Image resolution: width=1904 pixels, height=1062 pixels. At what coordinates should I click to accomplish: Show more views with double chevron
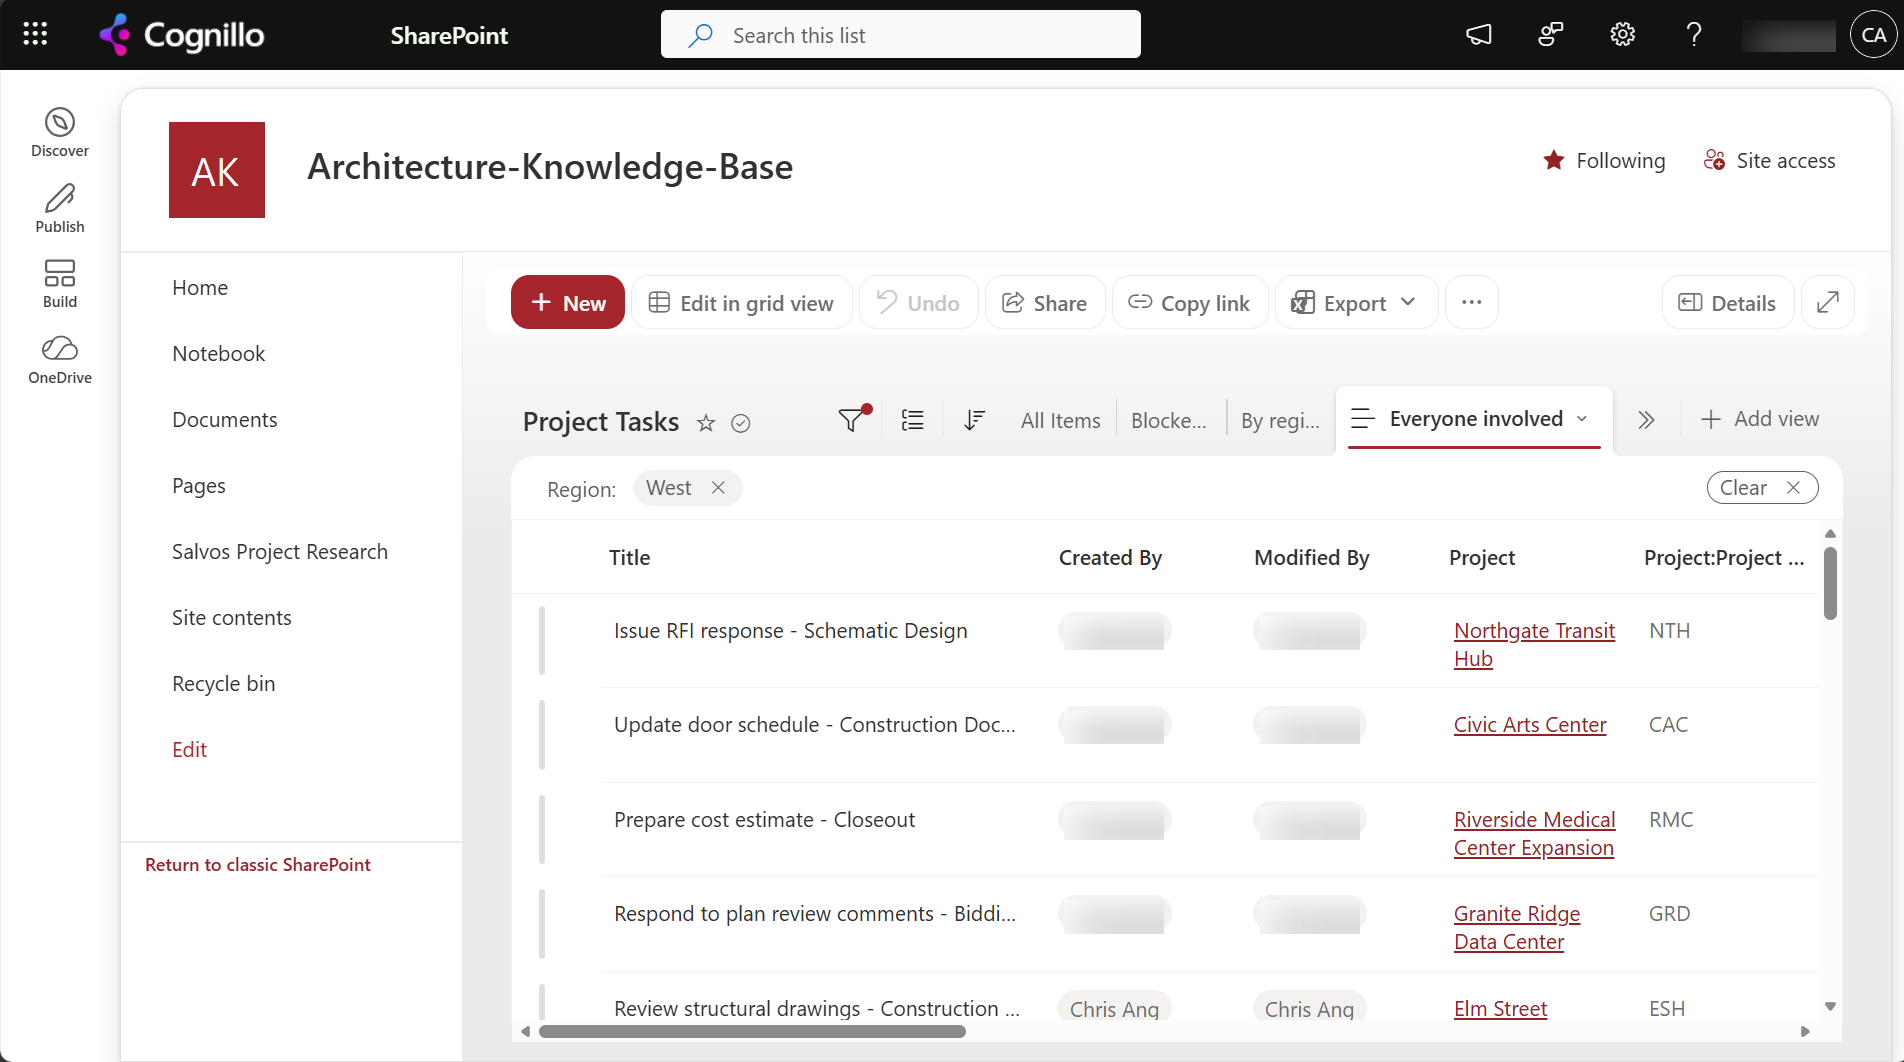[1646, 420]
